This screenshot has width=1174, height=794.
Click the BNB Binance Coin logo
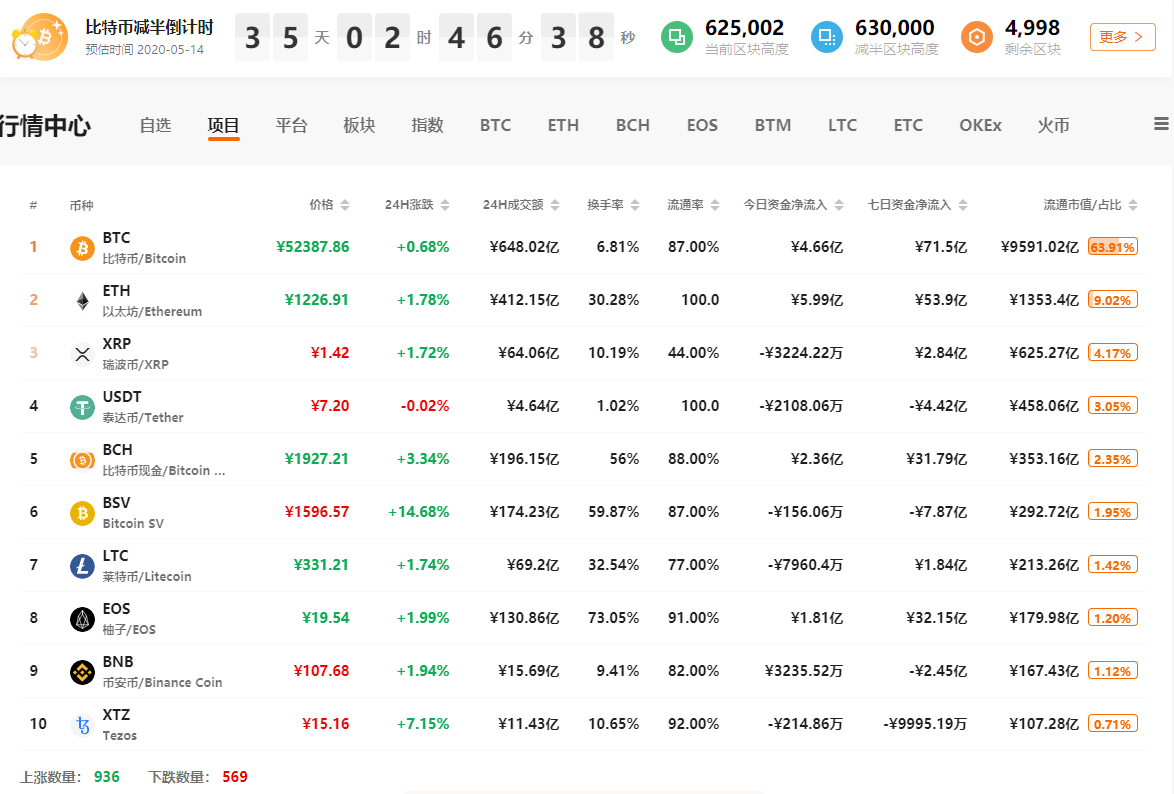tap(82, 673)
